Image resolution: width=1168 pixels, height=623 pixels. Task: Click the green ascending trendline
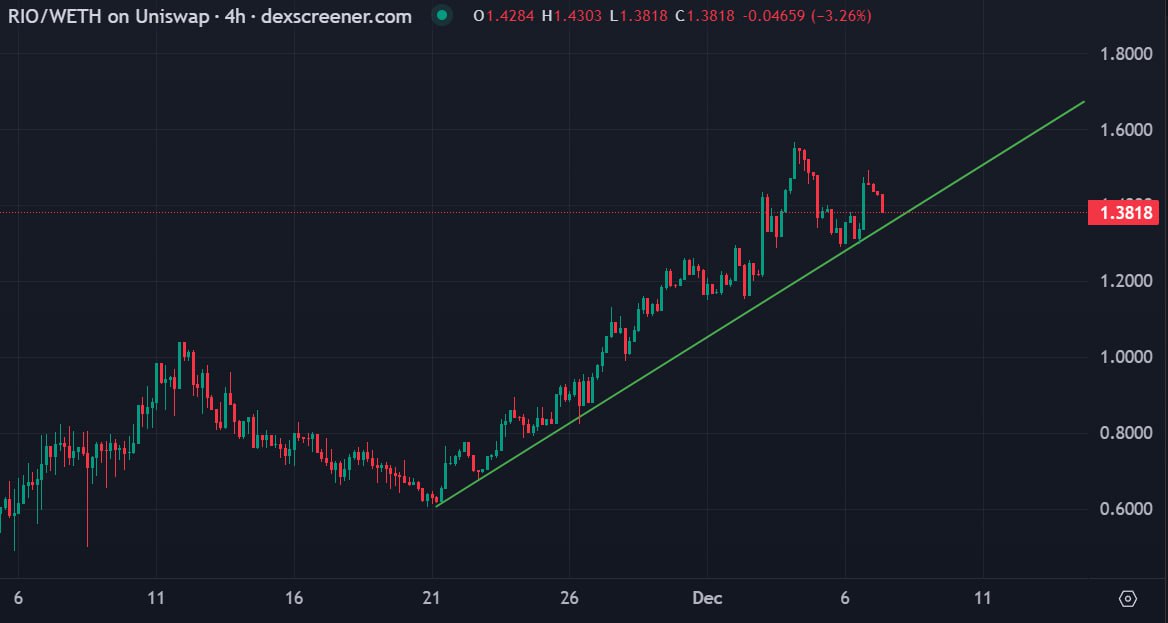[x=760, y=304]
